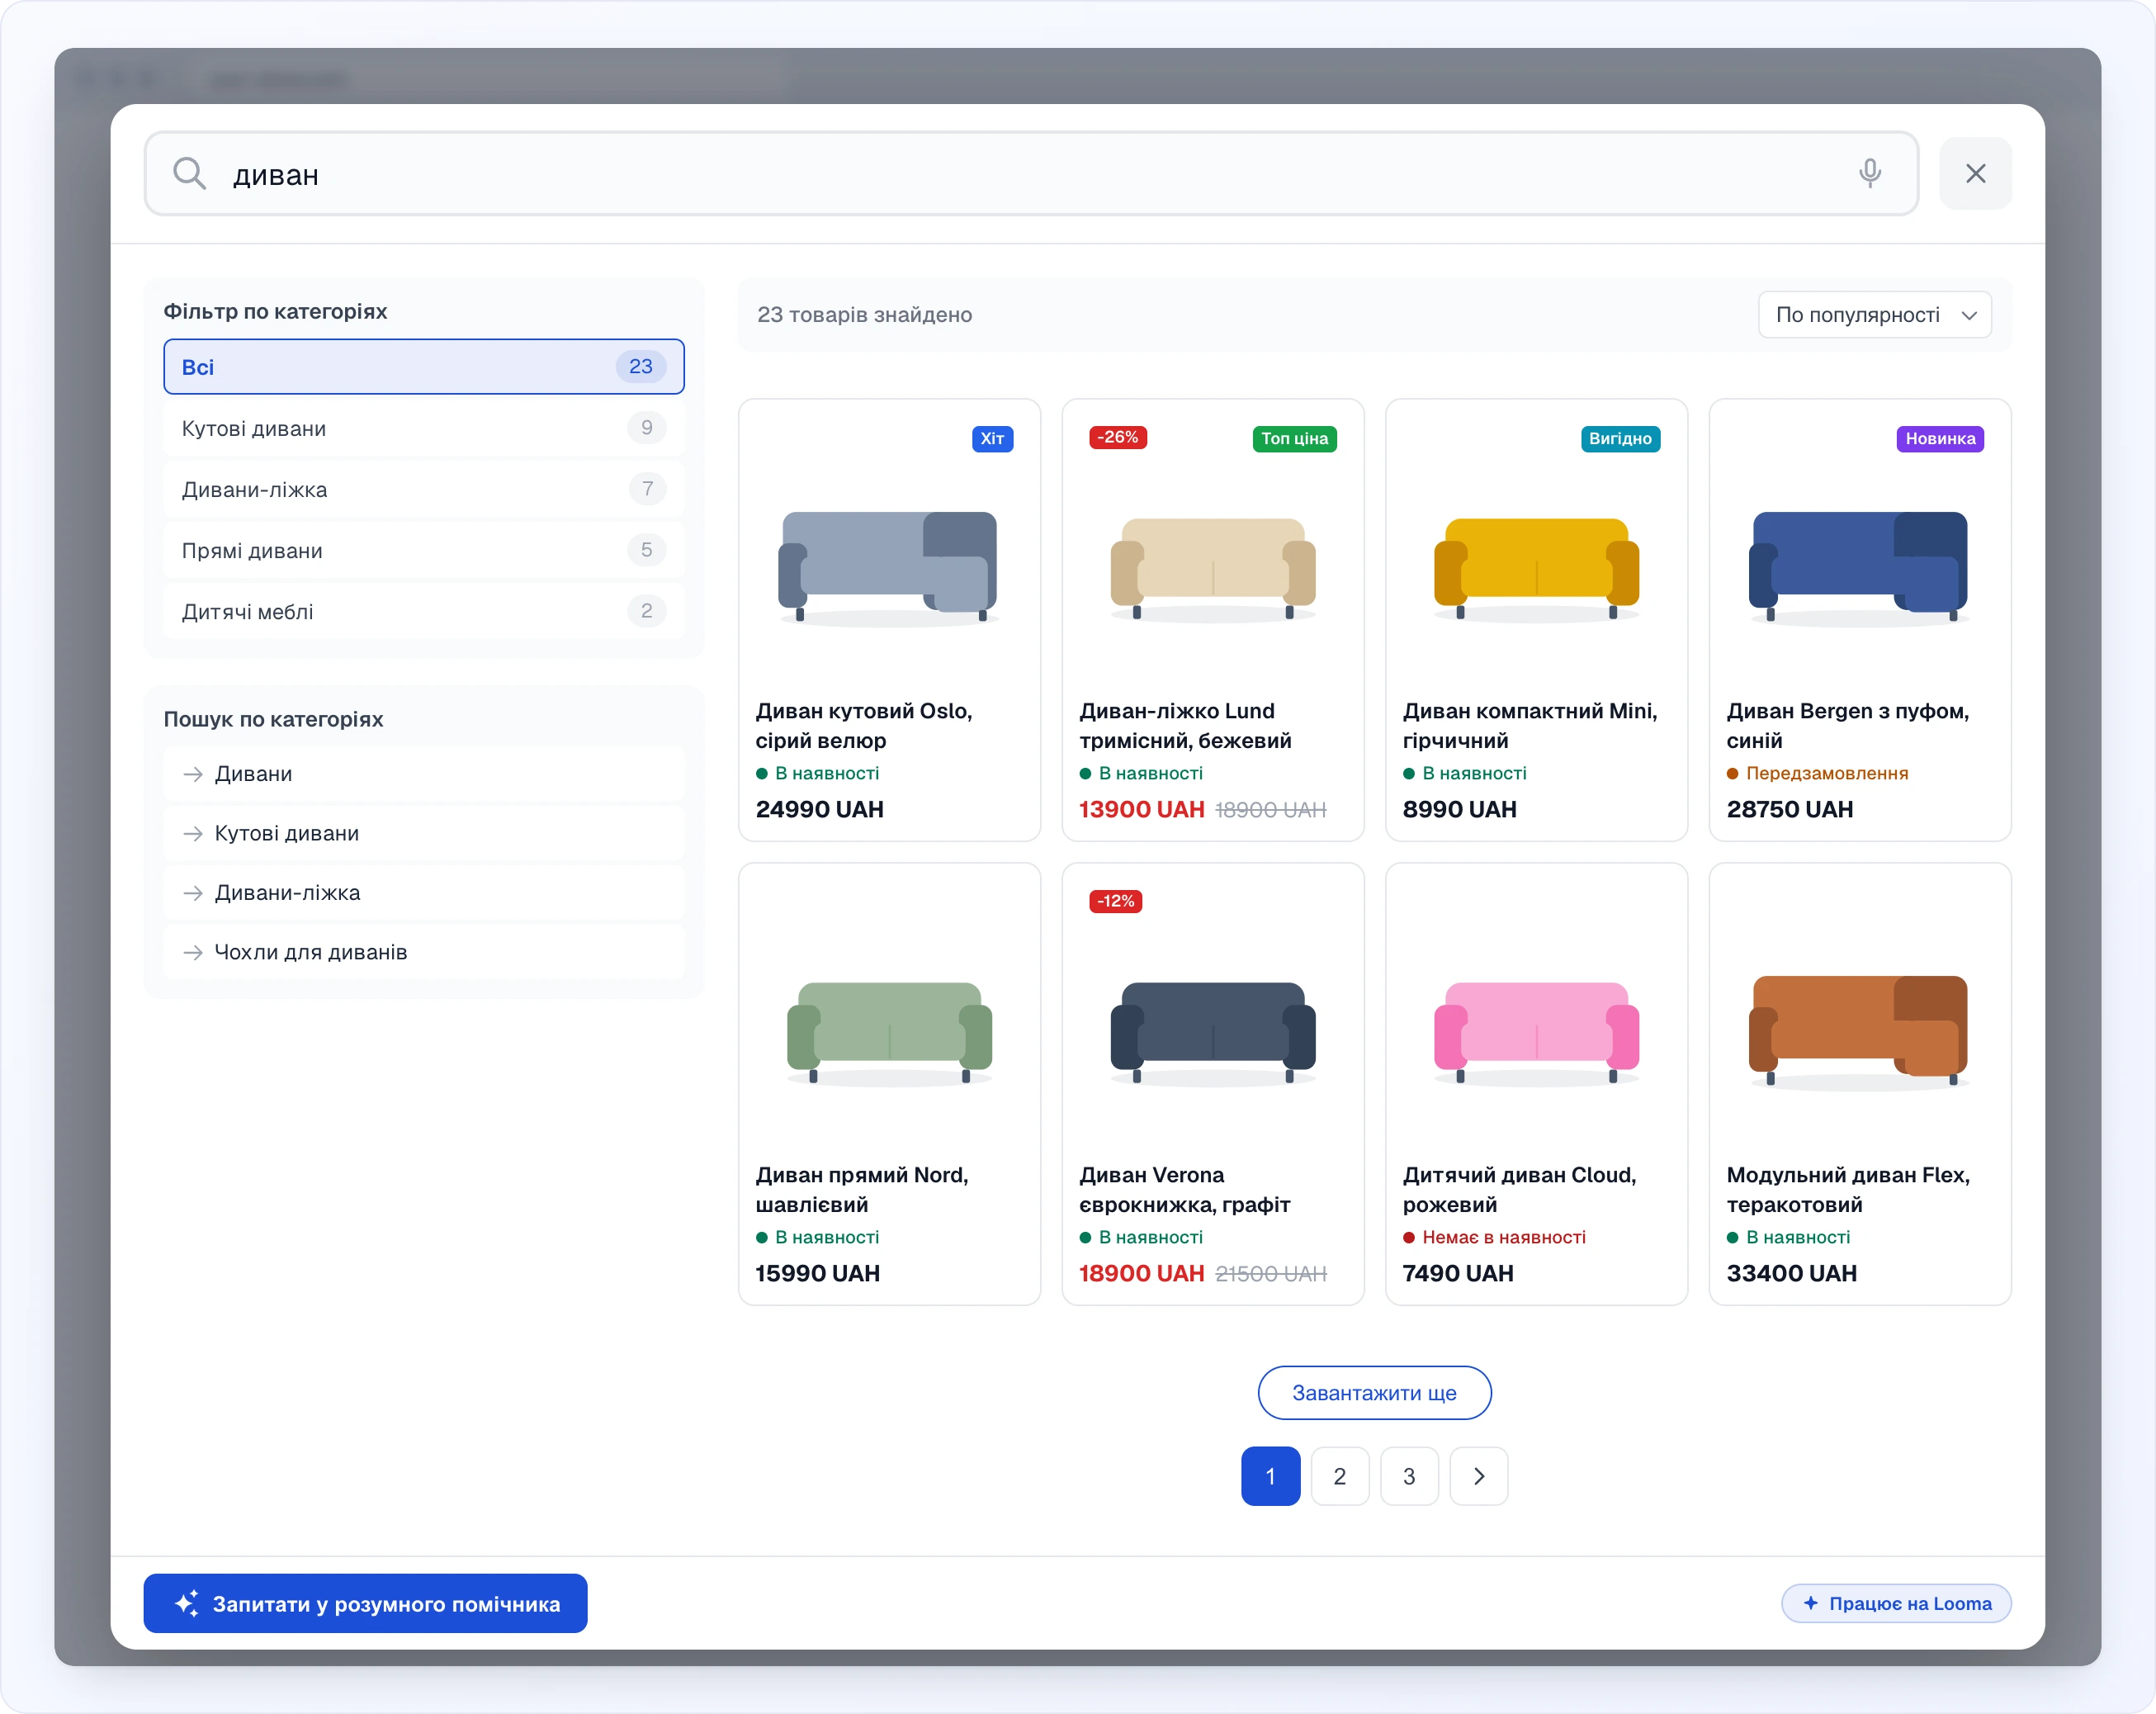This screenshot has height=1714, width=2156.
Task: Click the Вигідно badge on Mini sofa
Action: click(1620, 439)
